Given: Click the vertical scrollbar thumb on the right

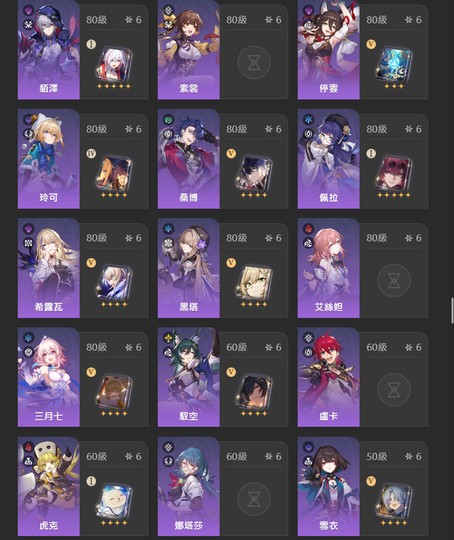Looking at the screenshot, I should click(x=452, y=311).
